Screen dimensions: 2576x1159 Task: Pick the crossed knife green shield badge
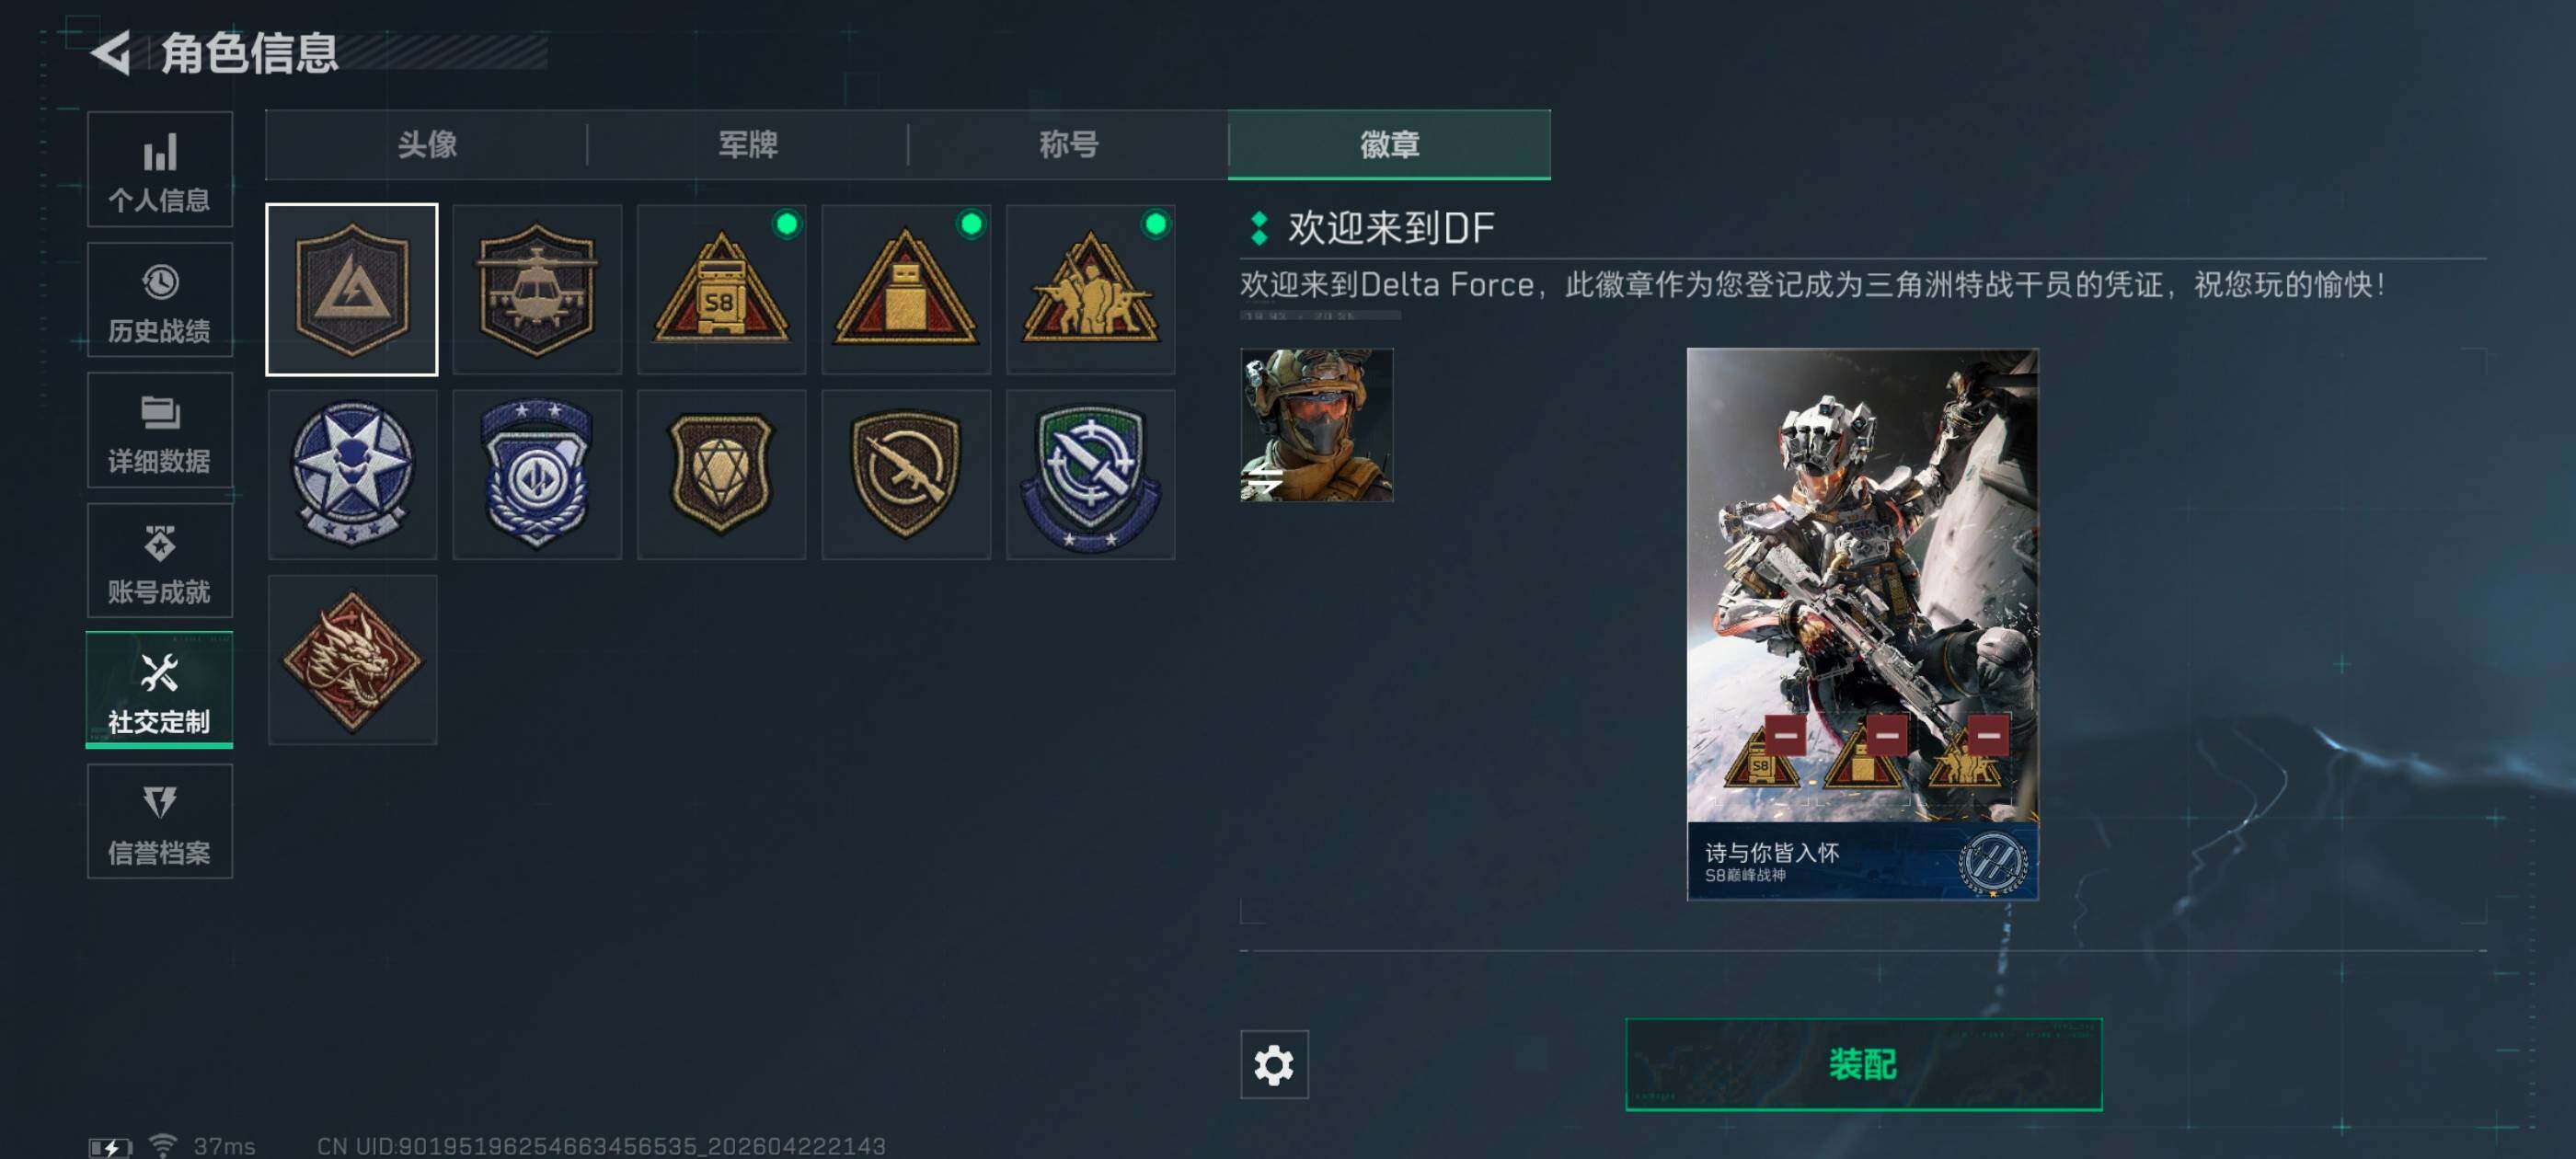point(1090,475)
